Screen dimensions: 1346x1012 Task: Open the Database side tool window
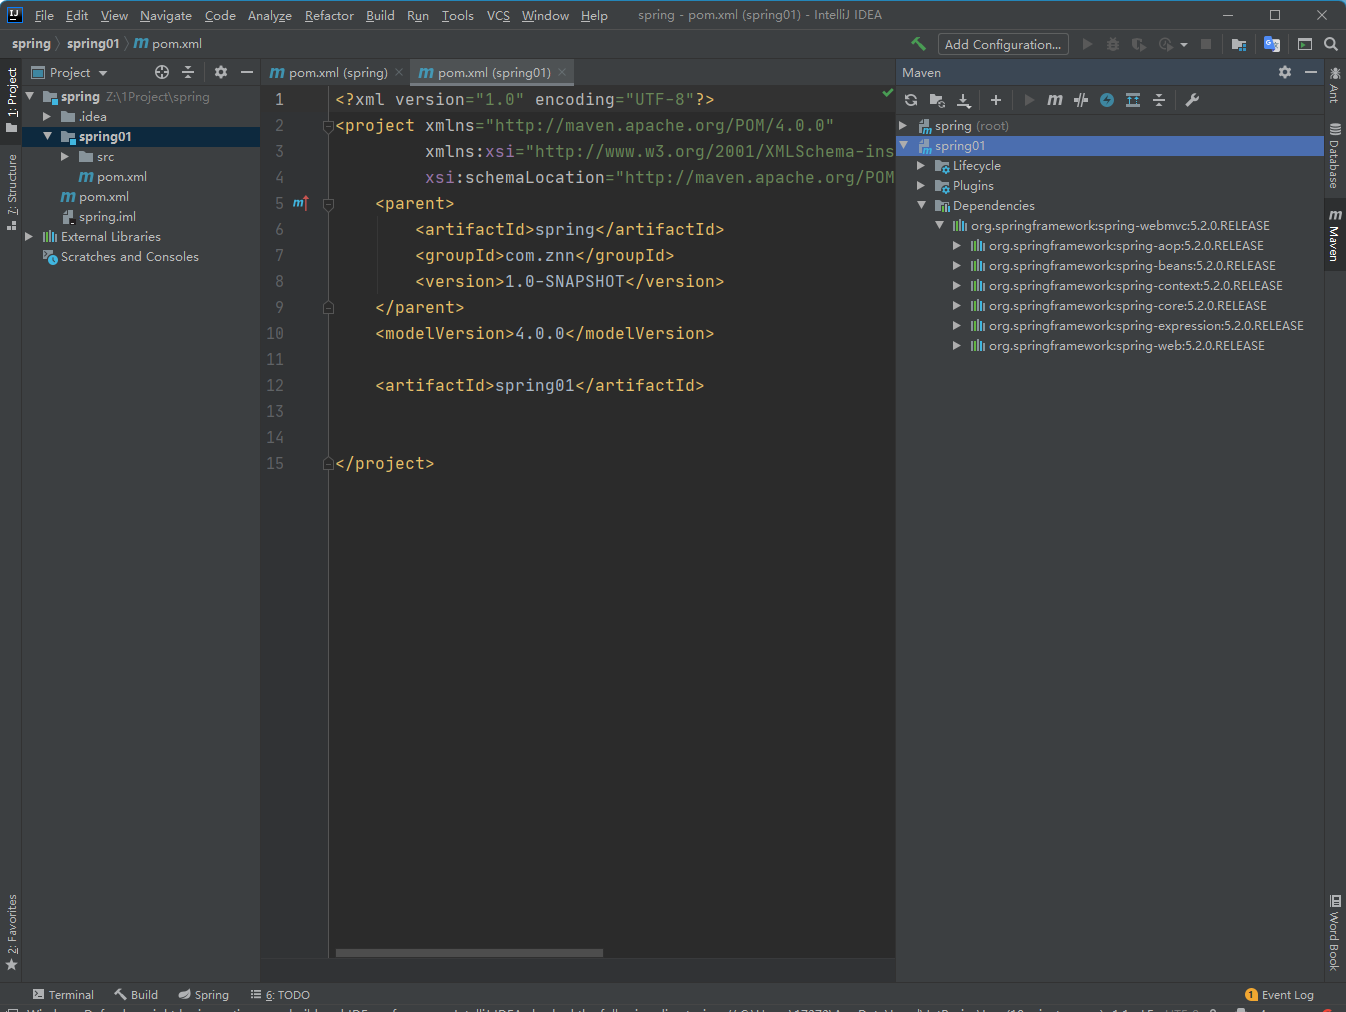1335,157
